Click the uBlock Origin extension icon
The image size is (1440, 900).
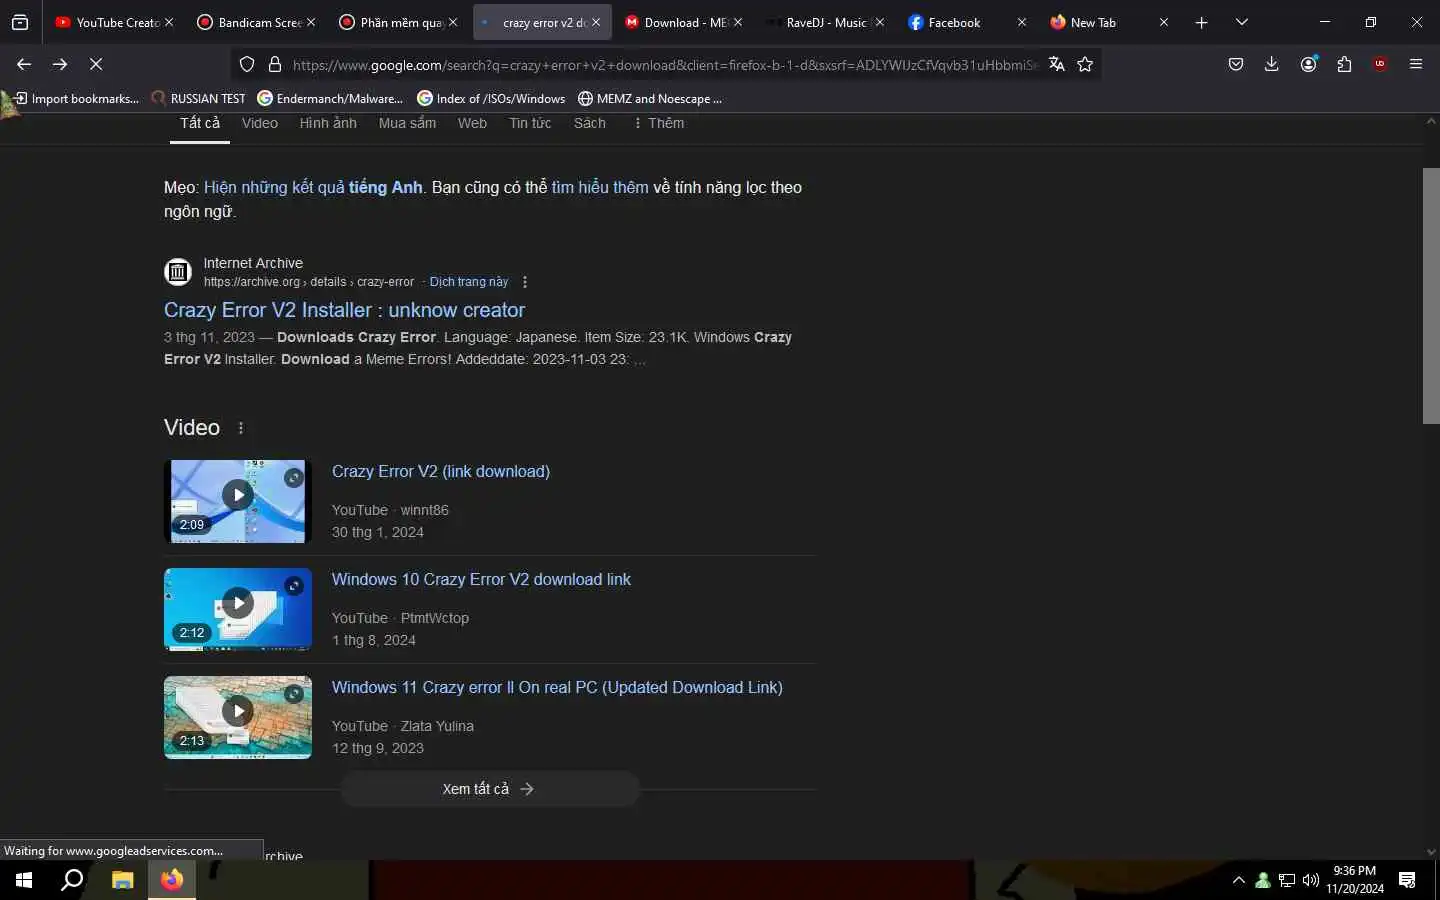coord(1380,64)
